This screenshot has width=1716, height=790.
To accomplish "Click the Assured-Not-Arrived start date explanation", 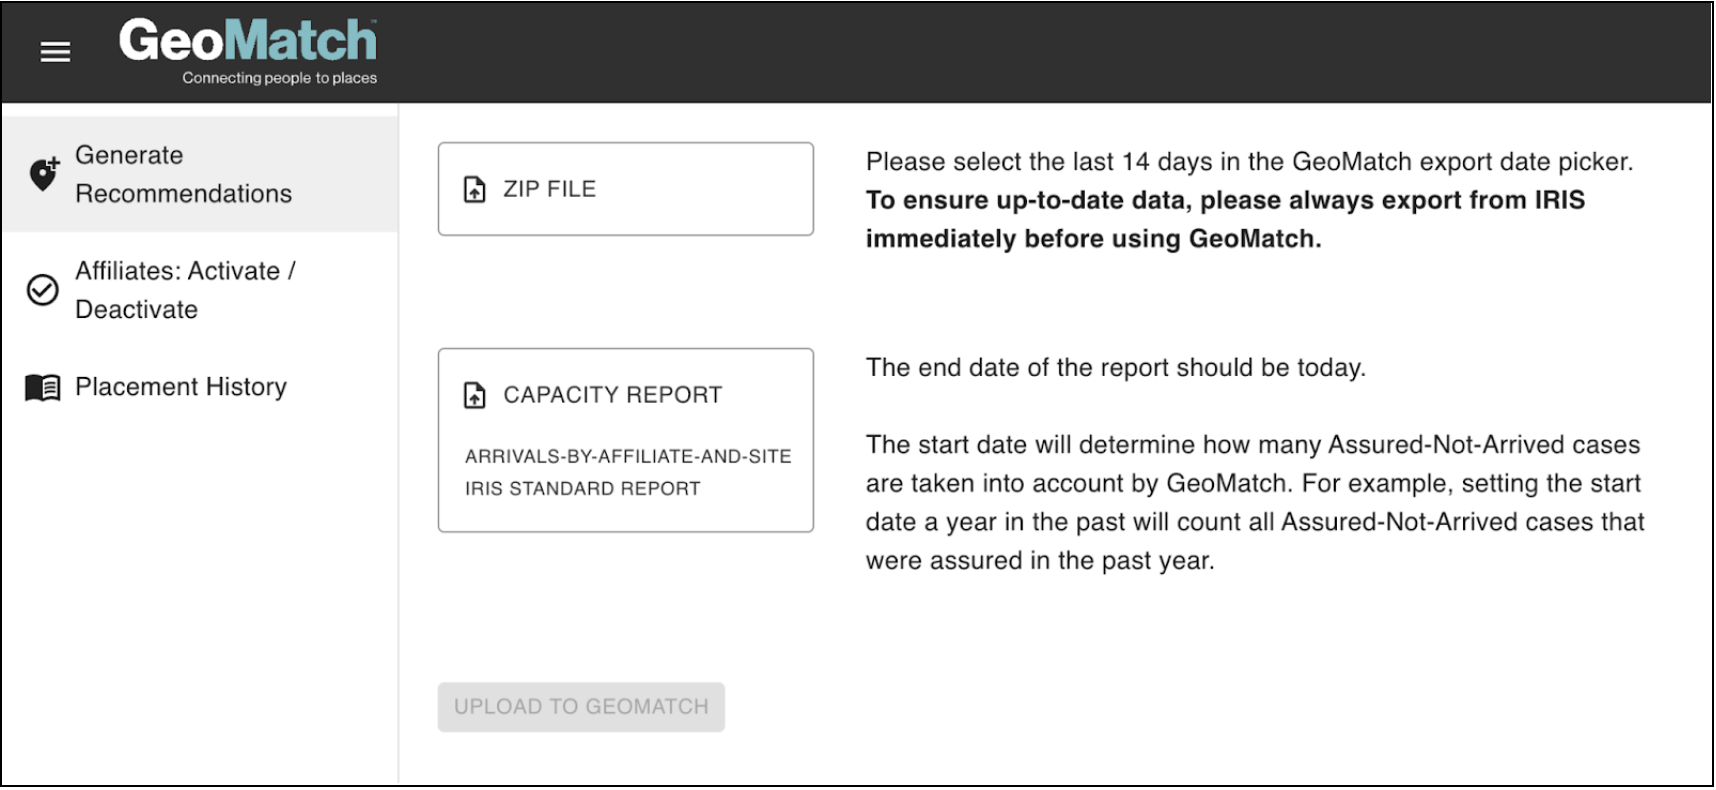I will [1254, 502].
